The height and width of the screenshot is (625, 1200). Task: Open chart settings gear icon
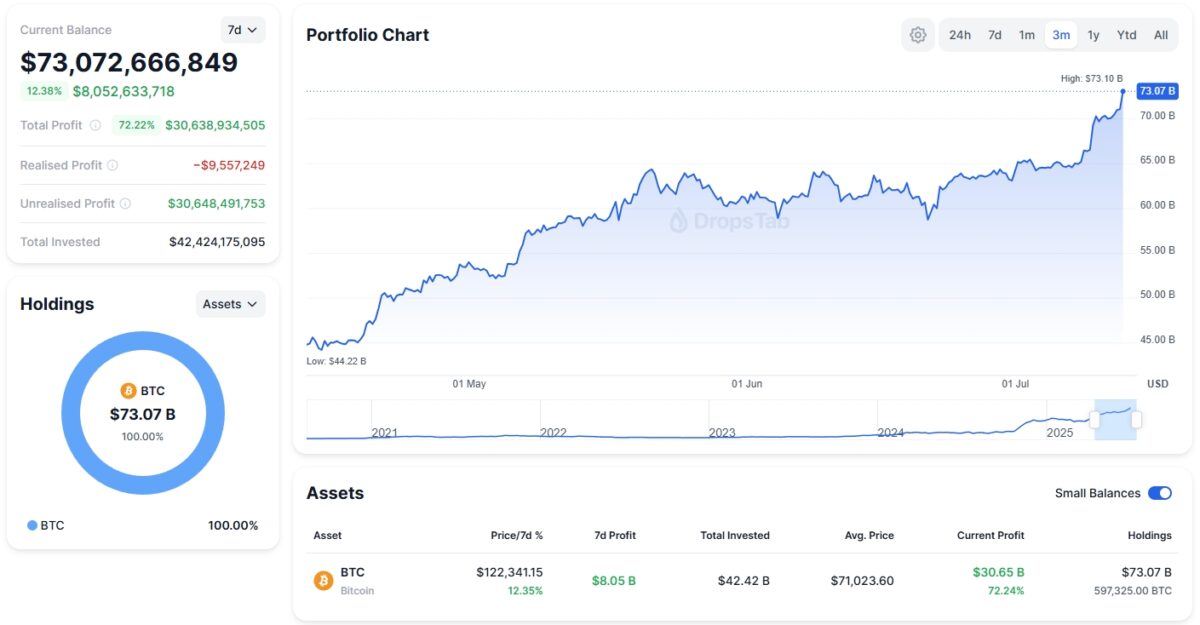[917, 35]
